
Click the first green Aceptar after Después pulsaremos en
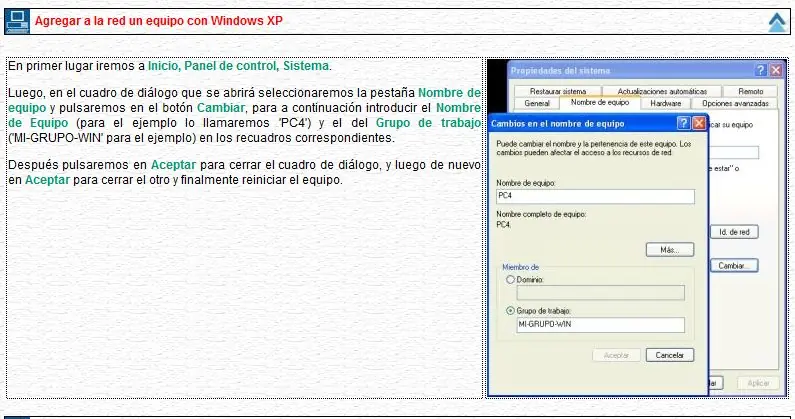(173, 165)
